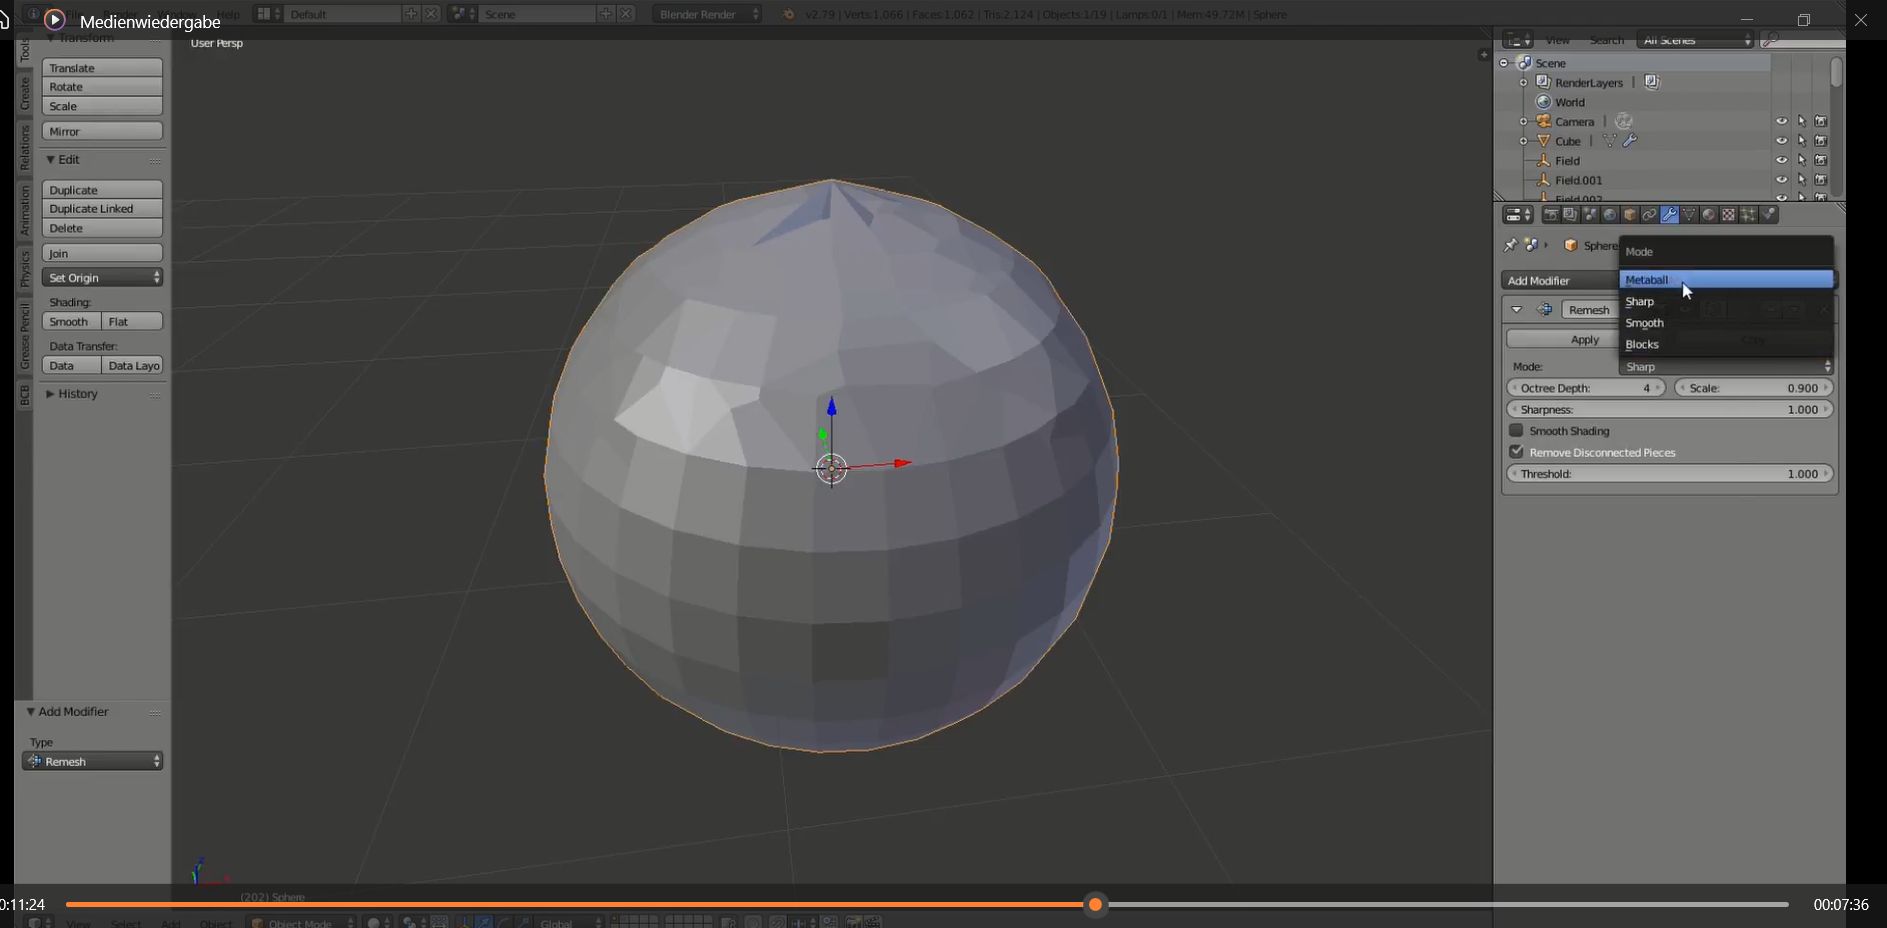The width and height of the screenshot is (1887, 928).
Task: Open the Constraints chain-link tab
Action: [1650, 215]
